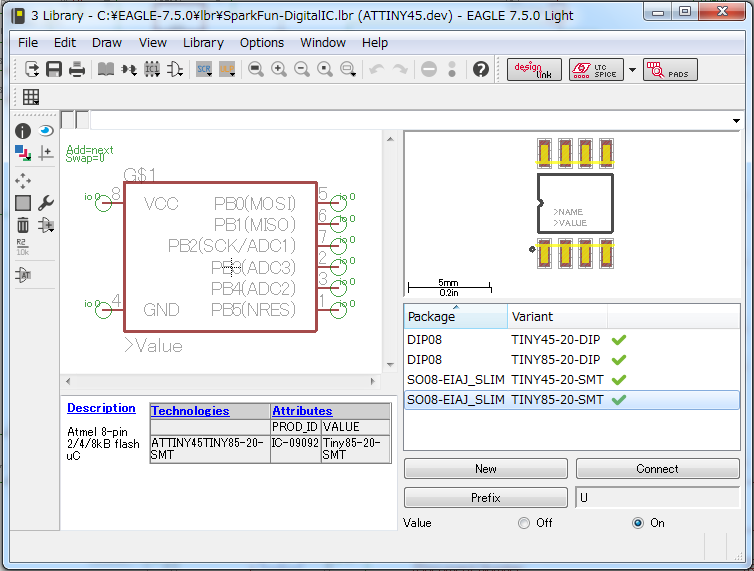Click the Variant column header

click(557, 317)
